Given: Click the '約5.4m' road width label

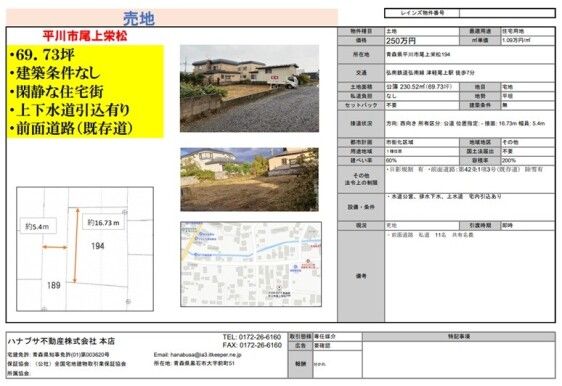Looking at the screenshot, I should pos(37,227).
